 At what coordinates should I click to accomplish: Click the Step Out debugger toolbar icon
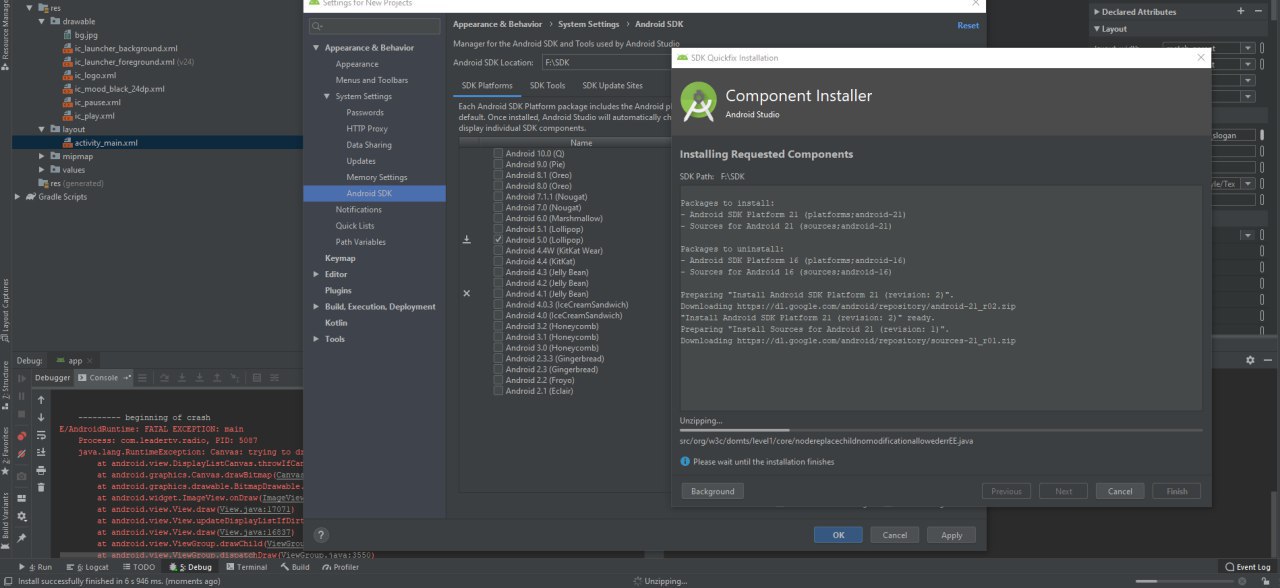(x=217, y=378)
